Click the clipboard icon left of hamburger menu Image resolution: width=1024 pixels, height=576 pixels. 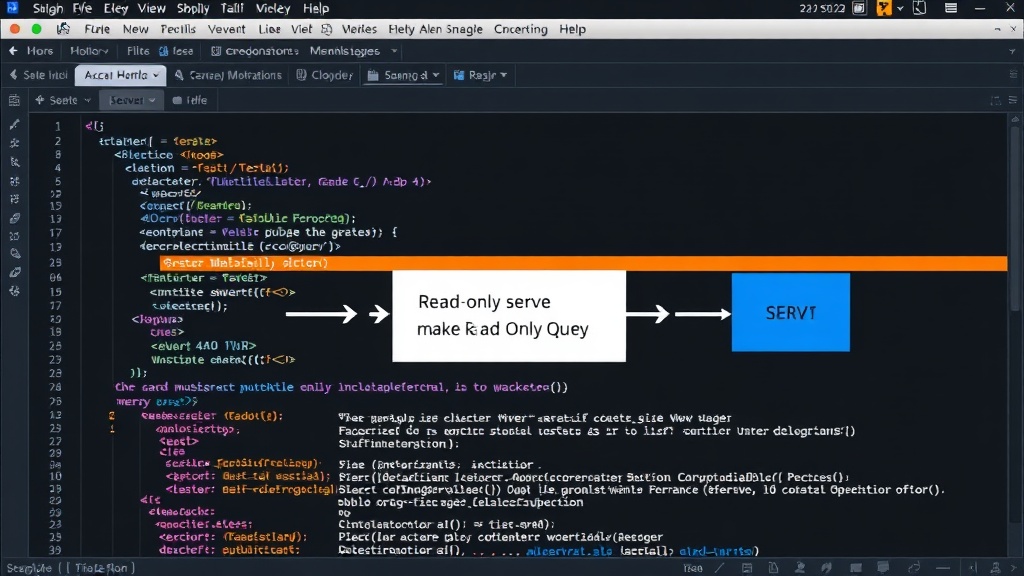(x=920, y=8)
